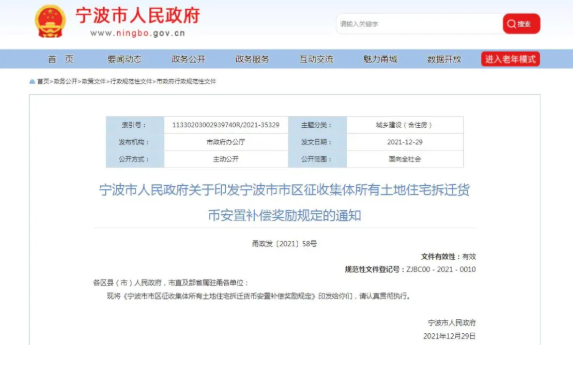Viewport: 573px width, 371px height.
Task: Click 政务公开 in the breadcrumb
Action: [65, 82]
